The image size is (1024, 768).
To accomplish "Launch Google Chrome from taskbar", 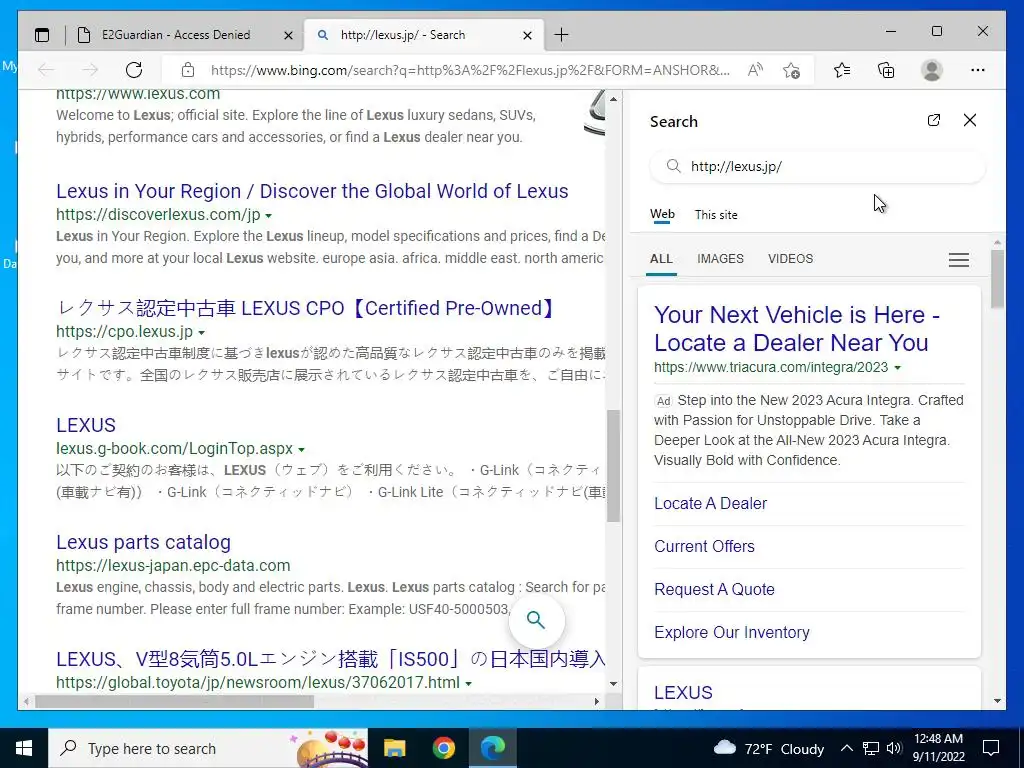I will click(443, 748).
